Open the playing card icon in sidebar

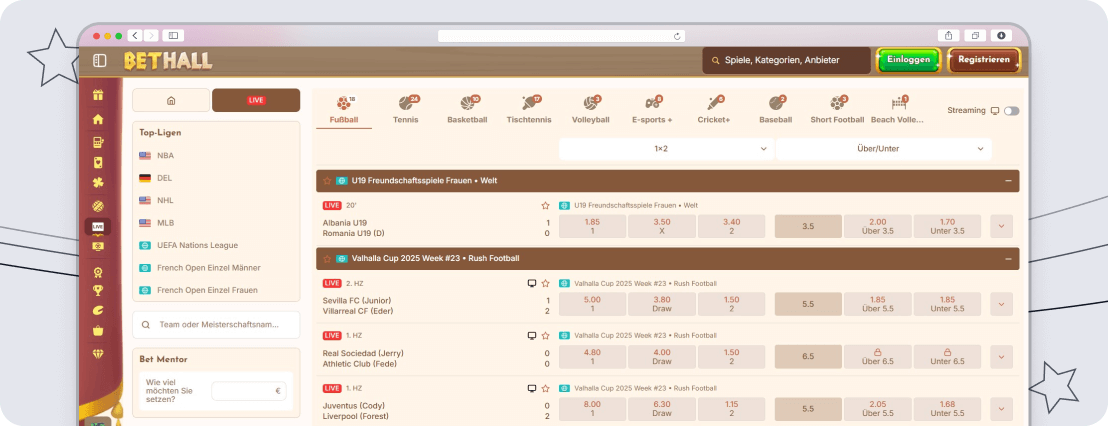pos(98,162)
